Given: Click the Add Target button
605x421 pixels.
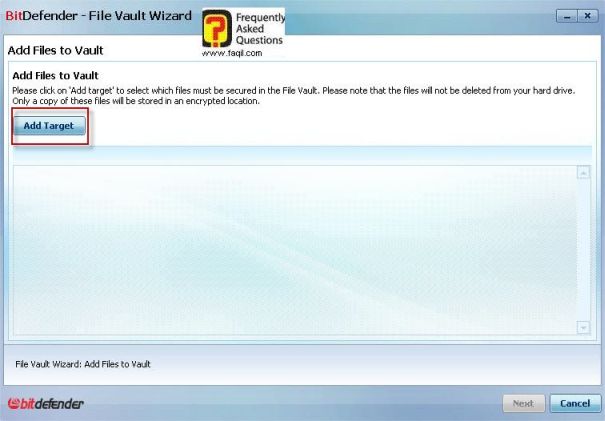Looking at the screenshot, I should pyautogui.click(x=49, y=126).
